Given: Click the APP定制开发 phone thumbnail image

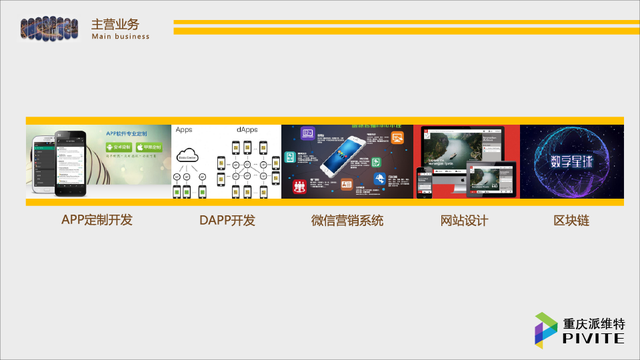Looking at the screenshot, I should coord(98,162).
